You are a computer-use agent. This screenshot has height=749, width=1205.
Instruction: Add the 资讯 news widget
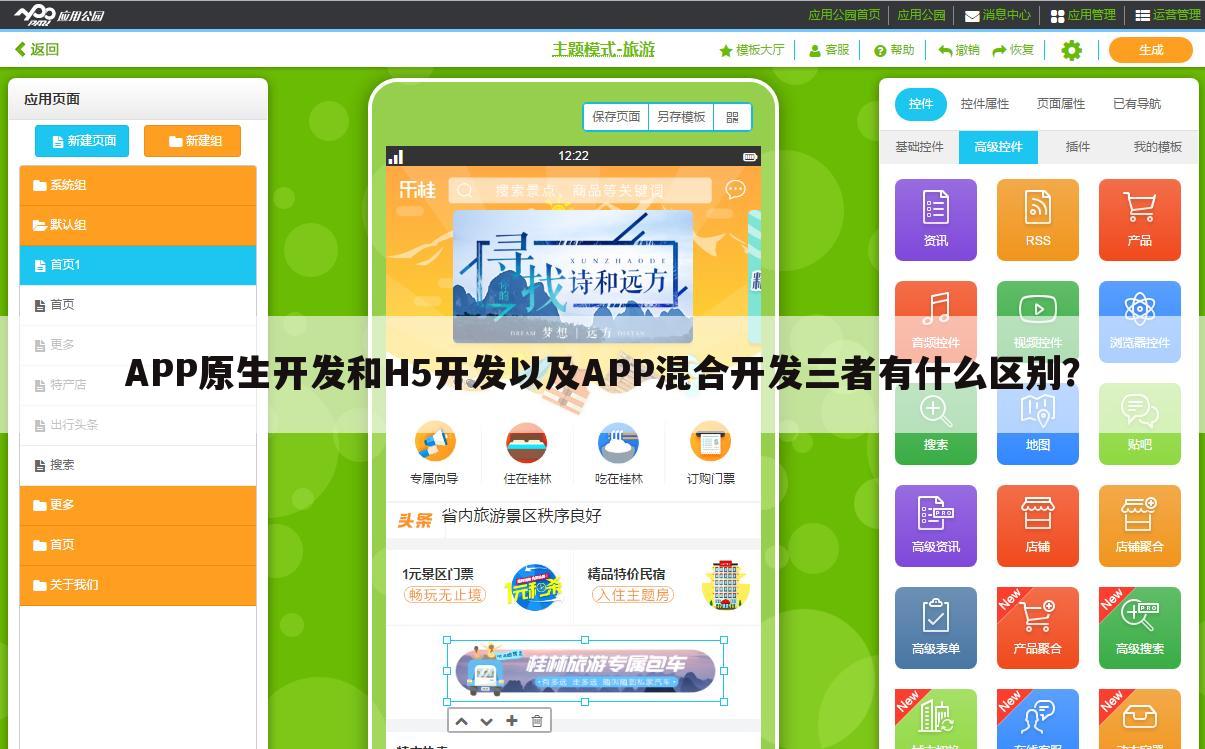(935, 219)
